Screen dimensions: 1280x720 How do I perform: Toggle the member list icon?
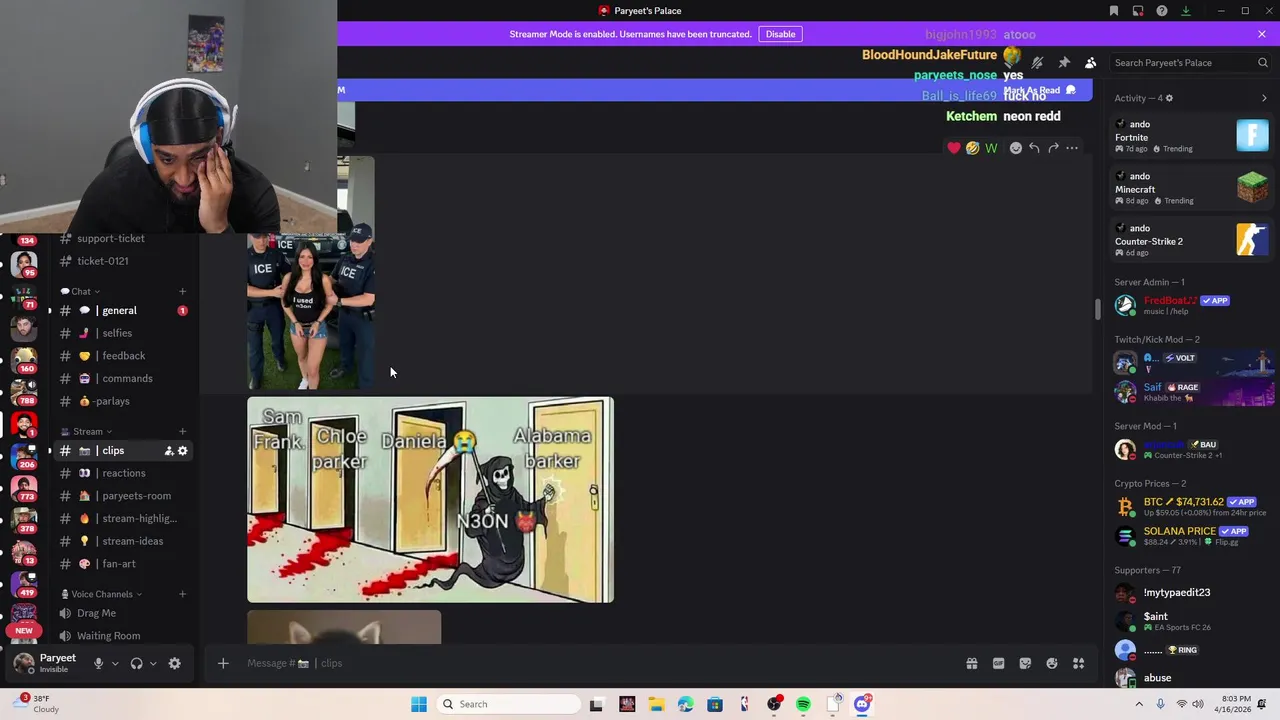(x=1091, y=63)
